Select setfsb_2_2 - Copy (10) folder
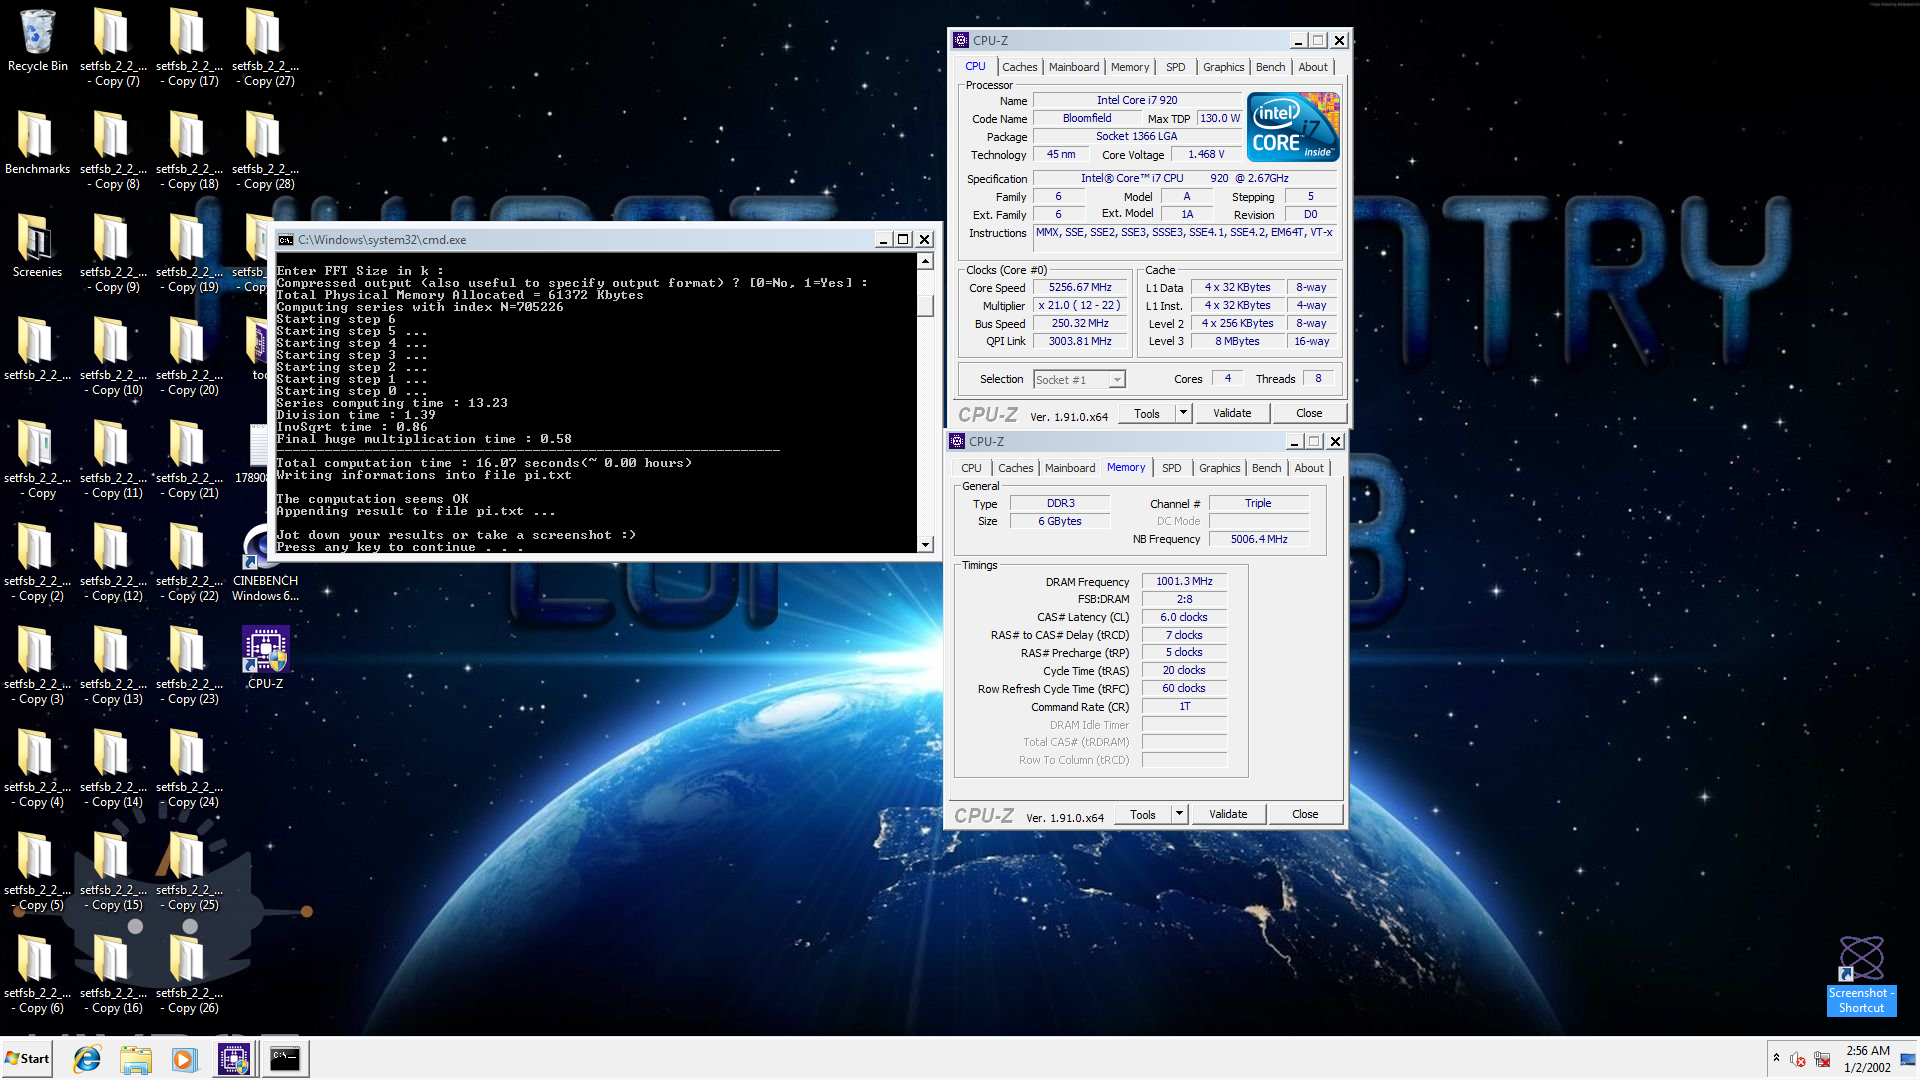 pos(113,356)
